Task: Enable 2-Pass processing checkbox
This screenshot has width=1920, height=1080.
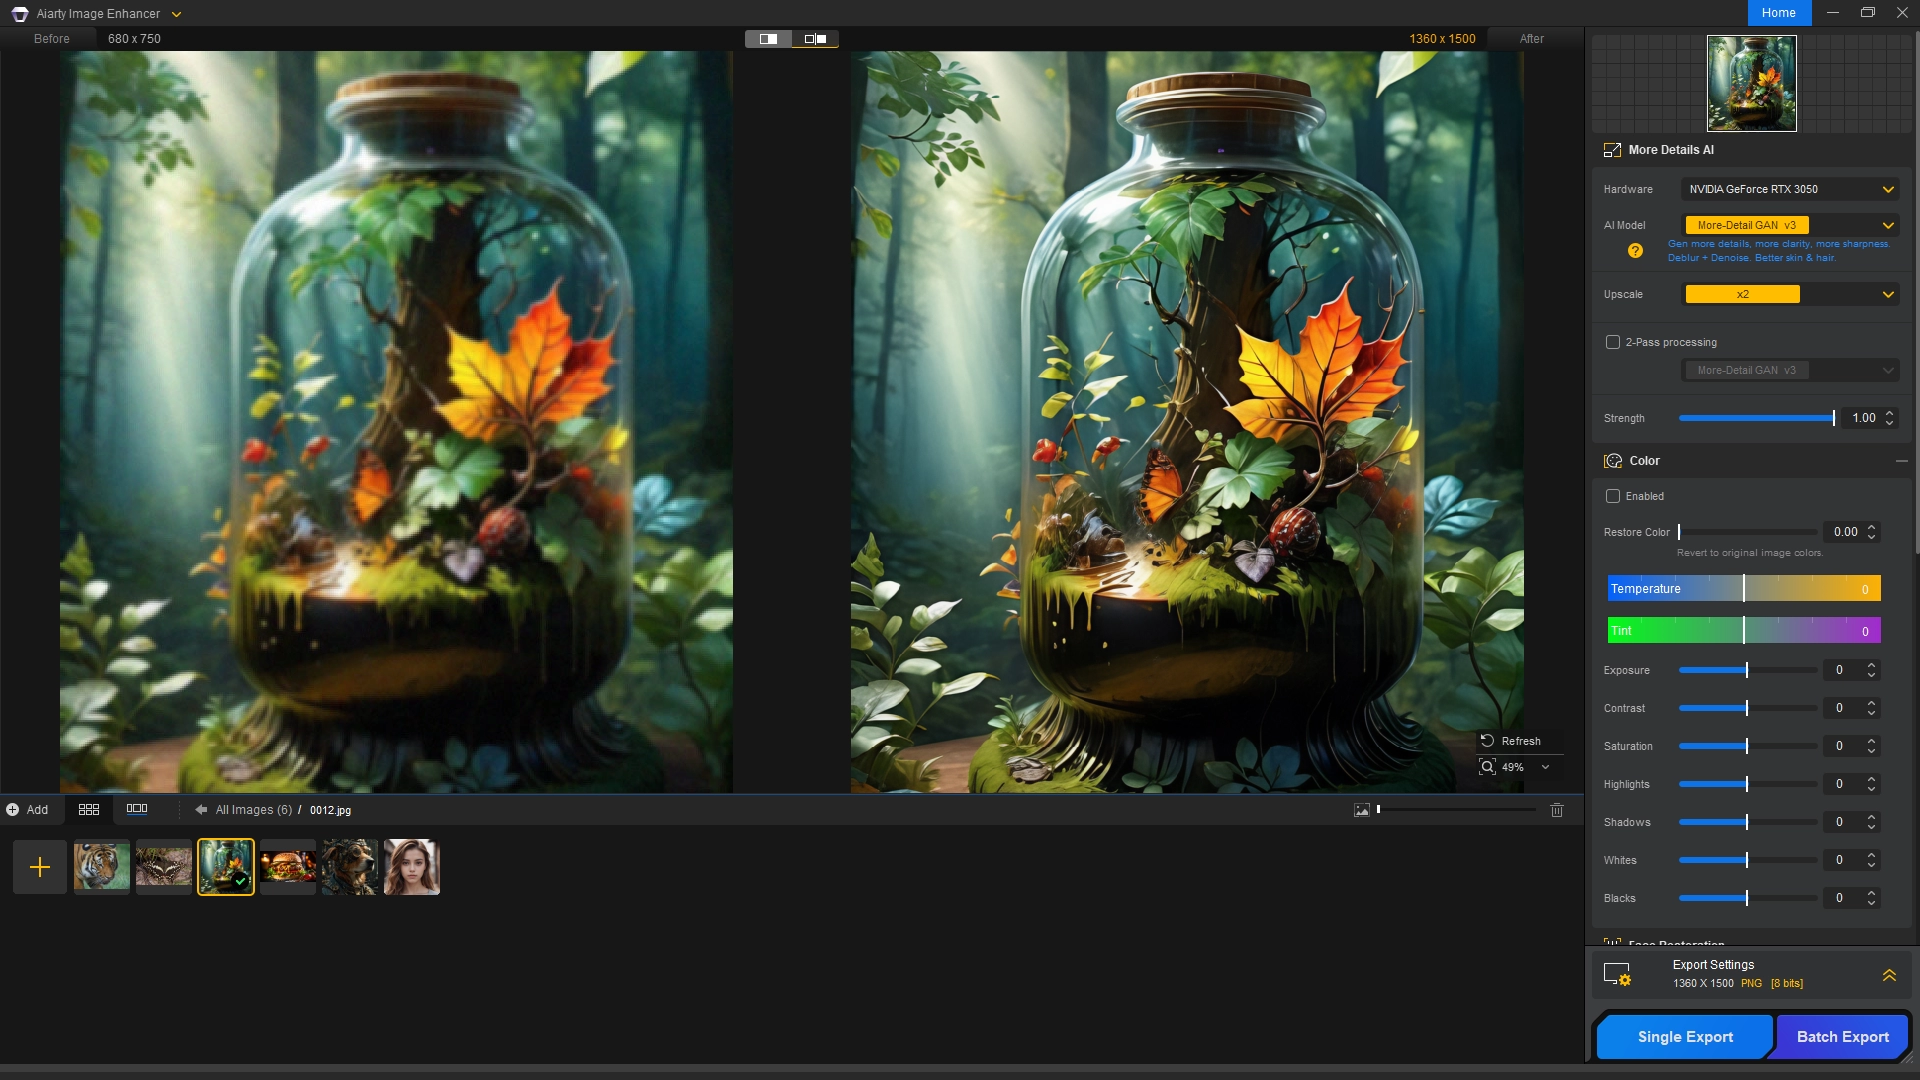Action: click(1613, 342)
